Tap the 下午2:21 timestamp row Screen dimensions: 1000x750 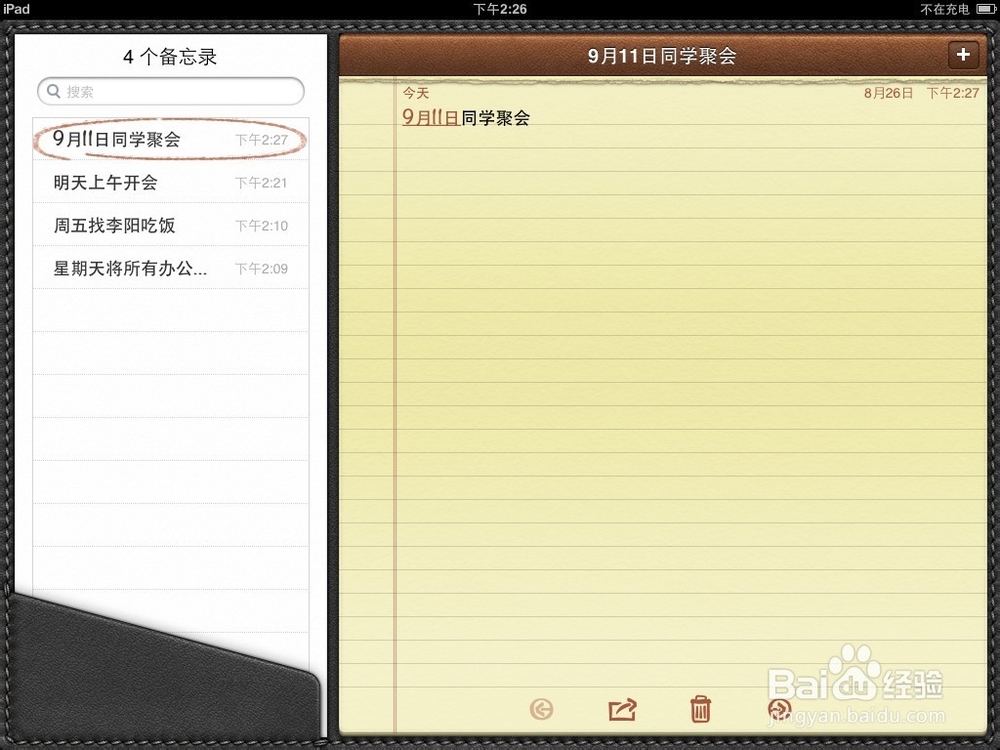(261, 183)
